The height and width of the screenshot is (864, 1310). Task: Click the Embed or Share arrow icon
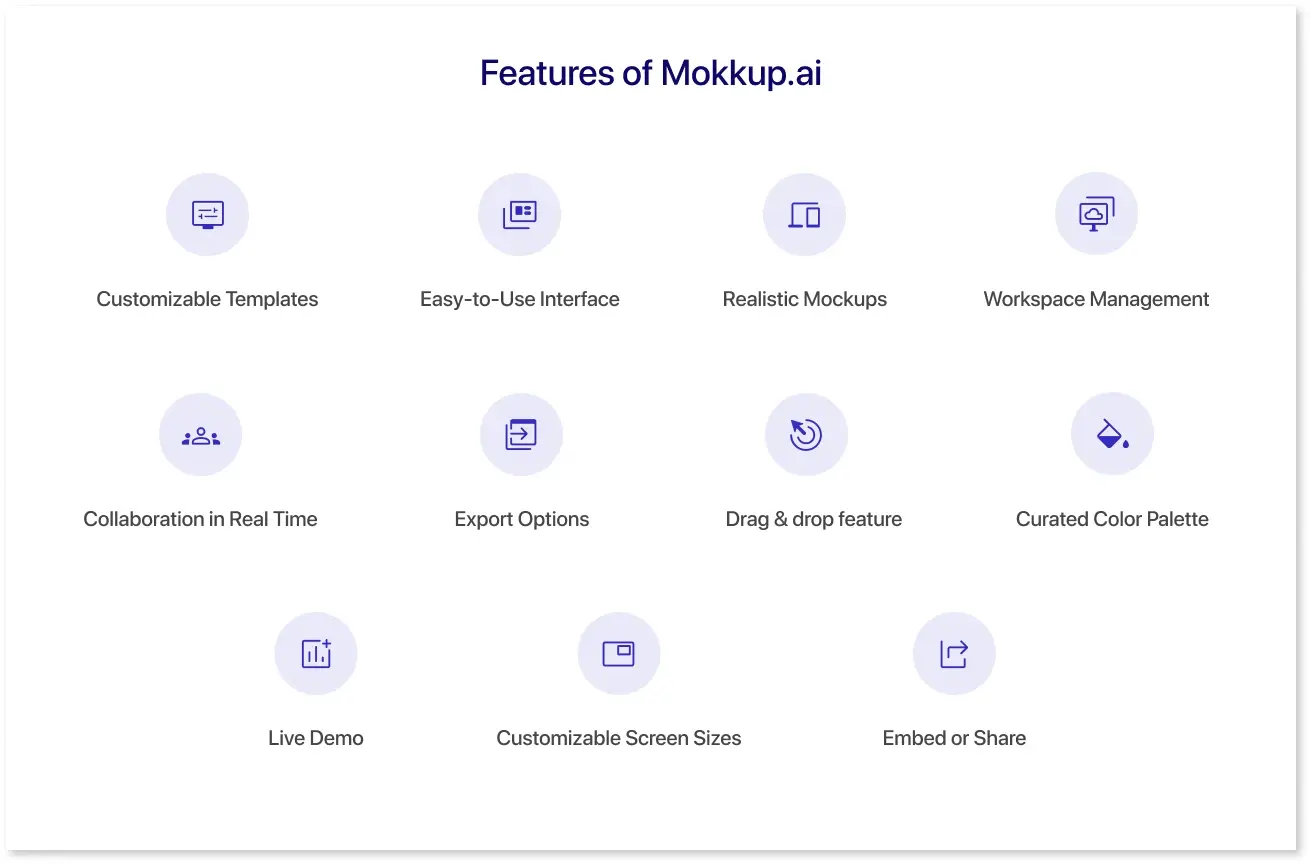[954, 654]
